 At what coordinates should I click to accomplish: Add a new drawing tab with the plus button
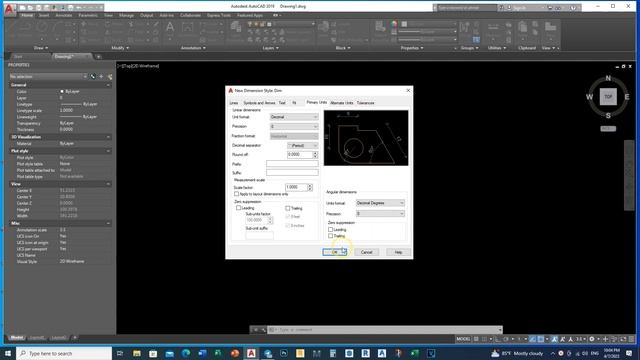click(x=98, y=57)
